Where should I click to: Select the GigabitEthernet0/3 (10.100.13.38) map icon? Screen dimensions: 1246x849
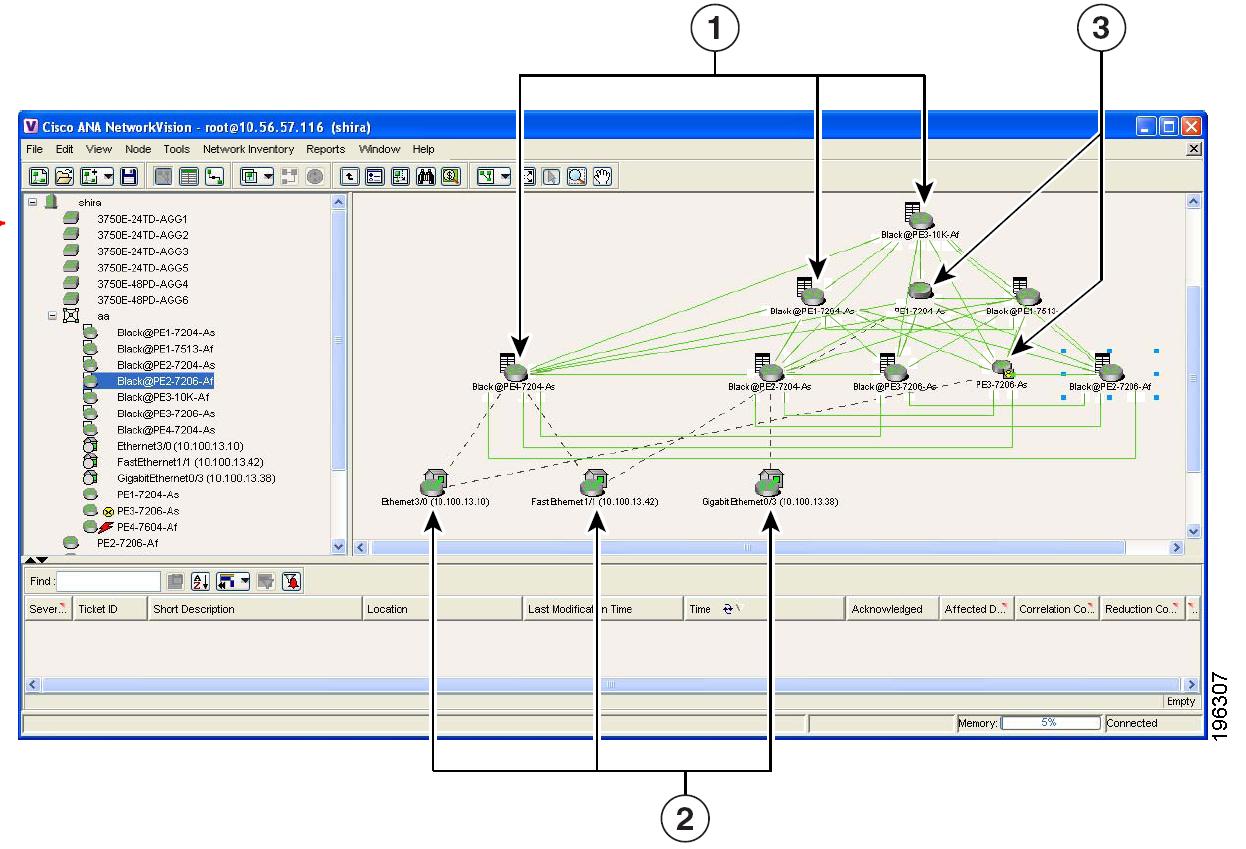click(x=769, y=481)
